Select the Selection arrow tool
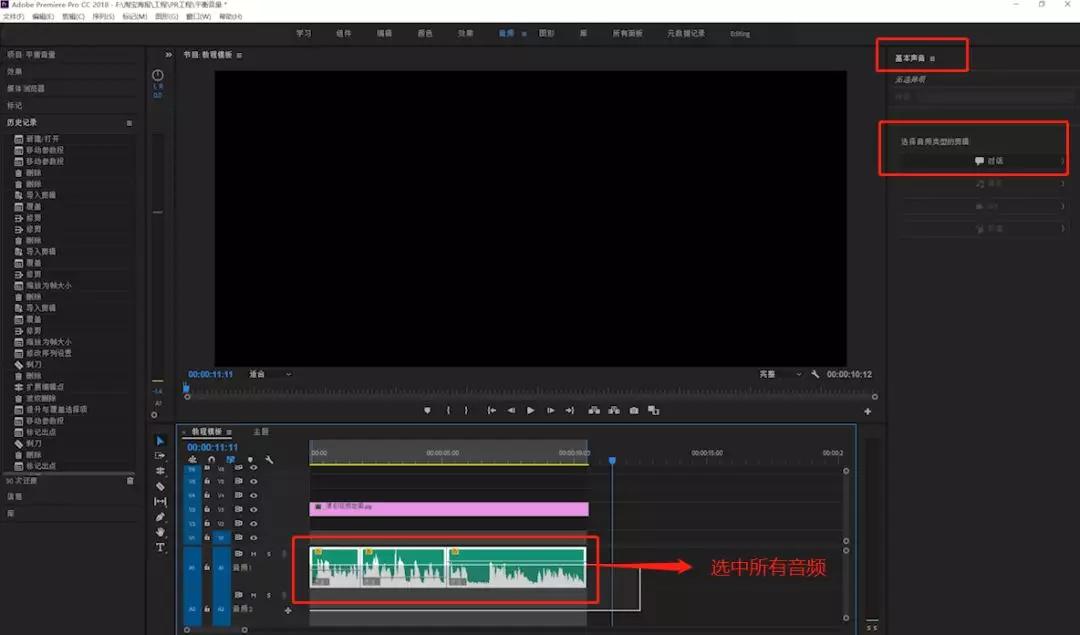Viewport: 1080px width, 635px height. [160, 441]
